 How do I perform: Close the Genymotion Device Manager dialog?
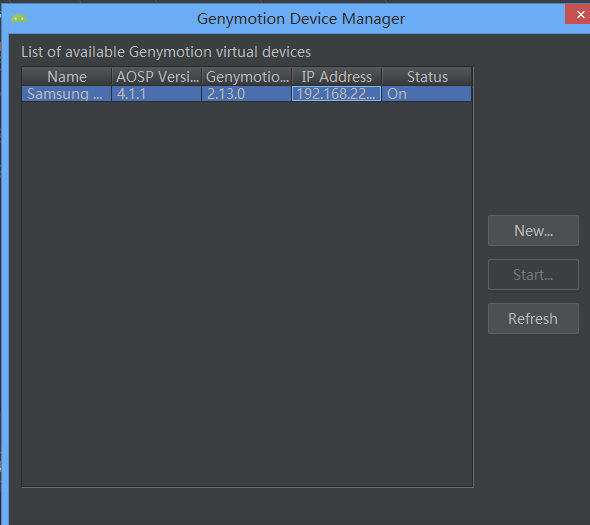(579, 14)
